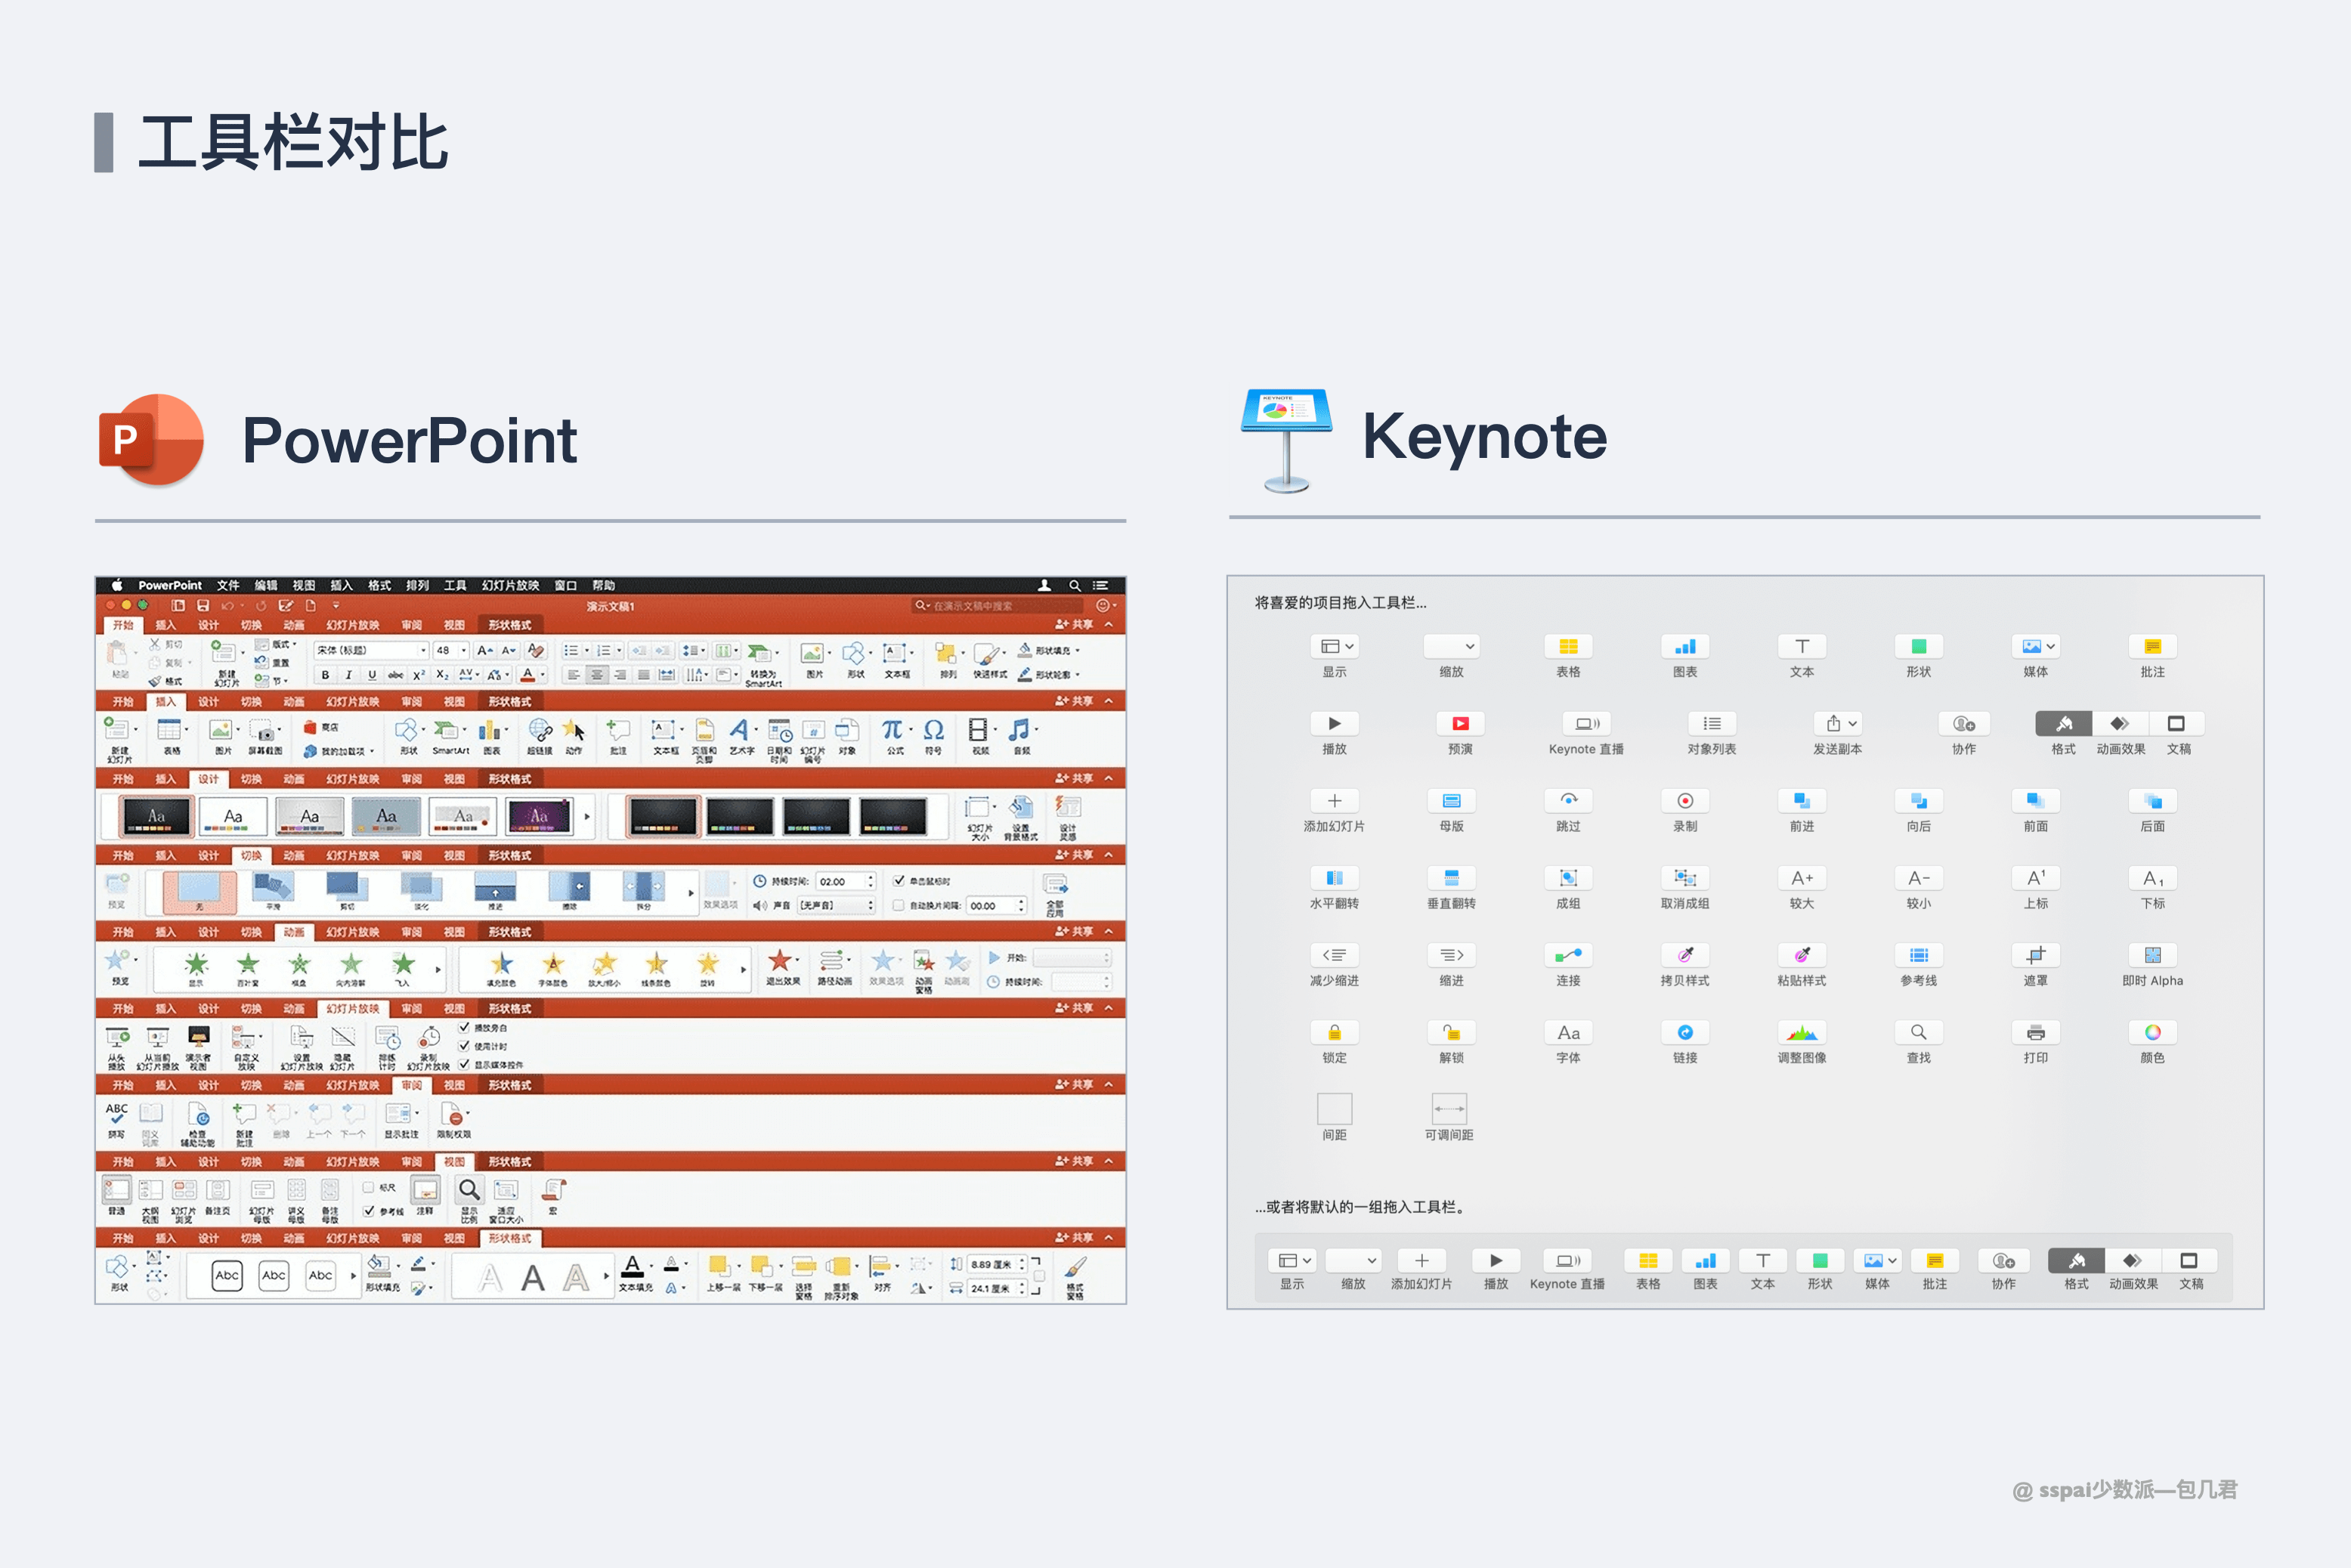Screen dimensions: 2351x1568
Task: Click the 宏 macro scroll icon
Action: click(553, 1190)
